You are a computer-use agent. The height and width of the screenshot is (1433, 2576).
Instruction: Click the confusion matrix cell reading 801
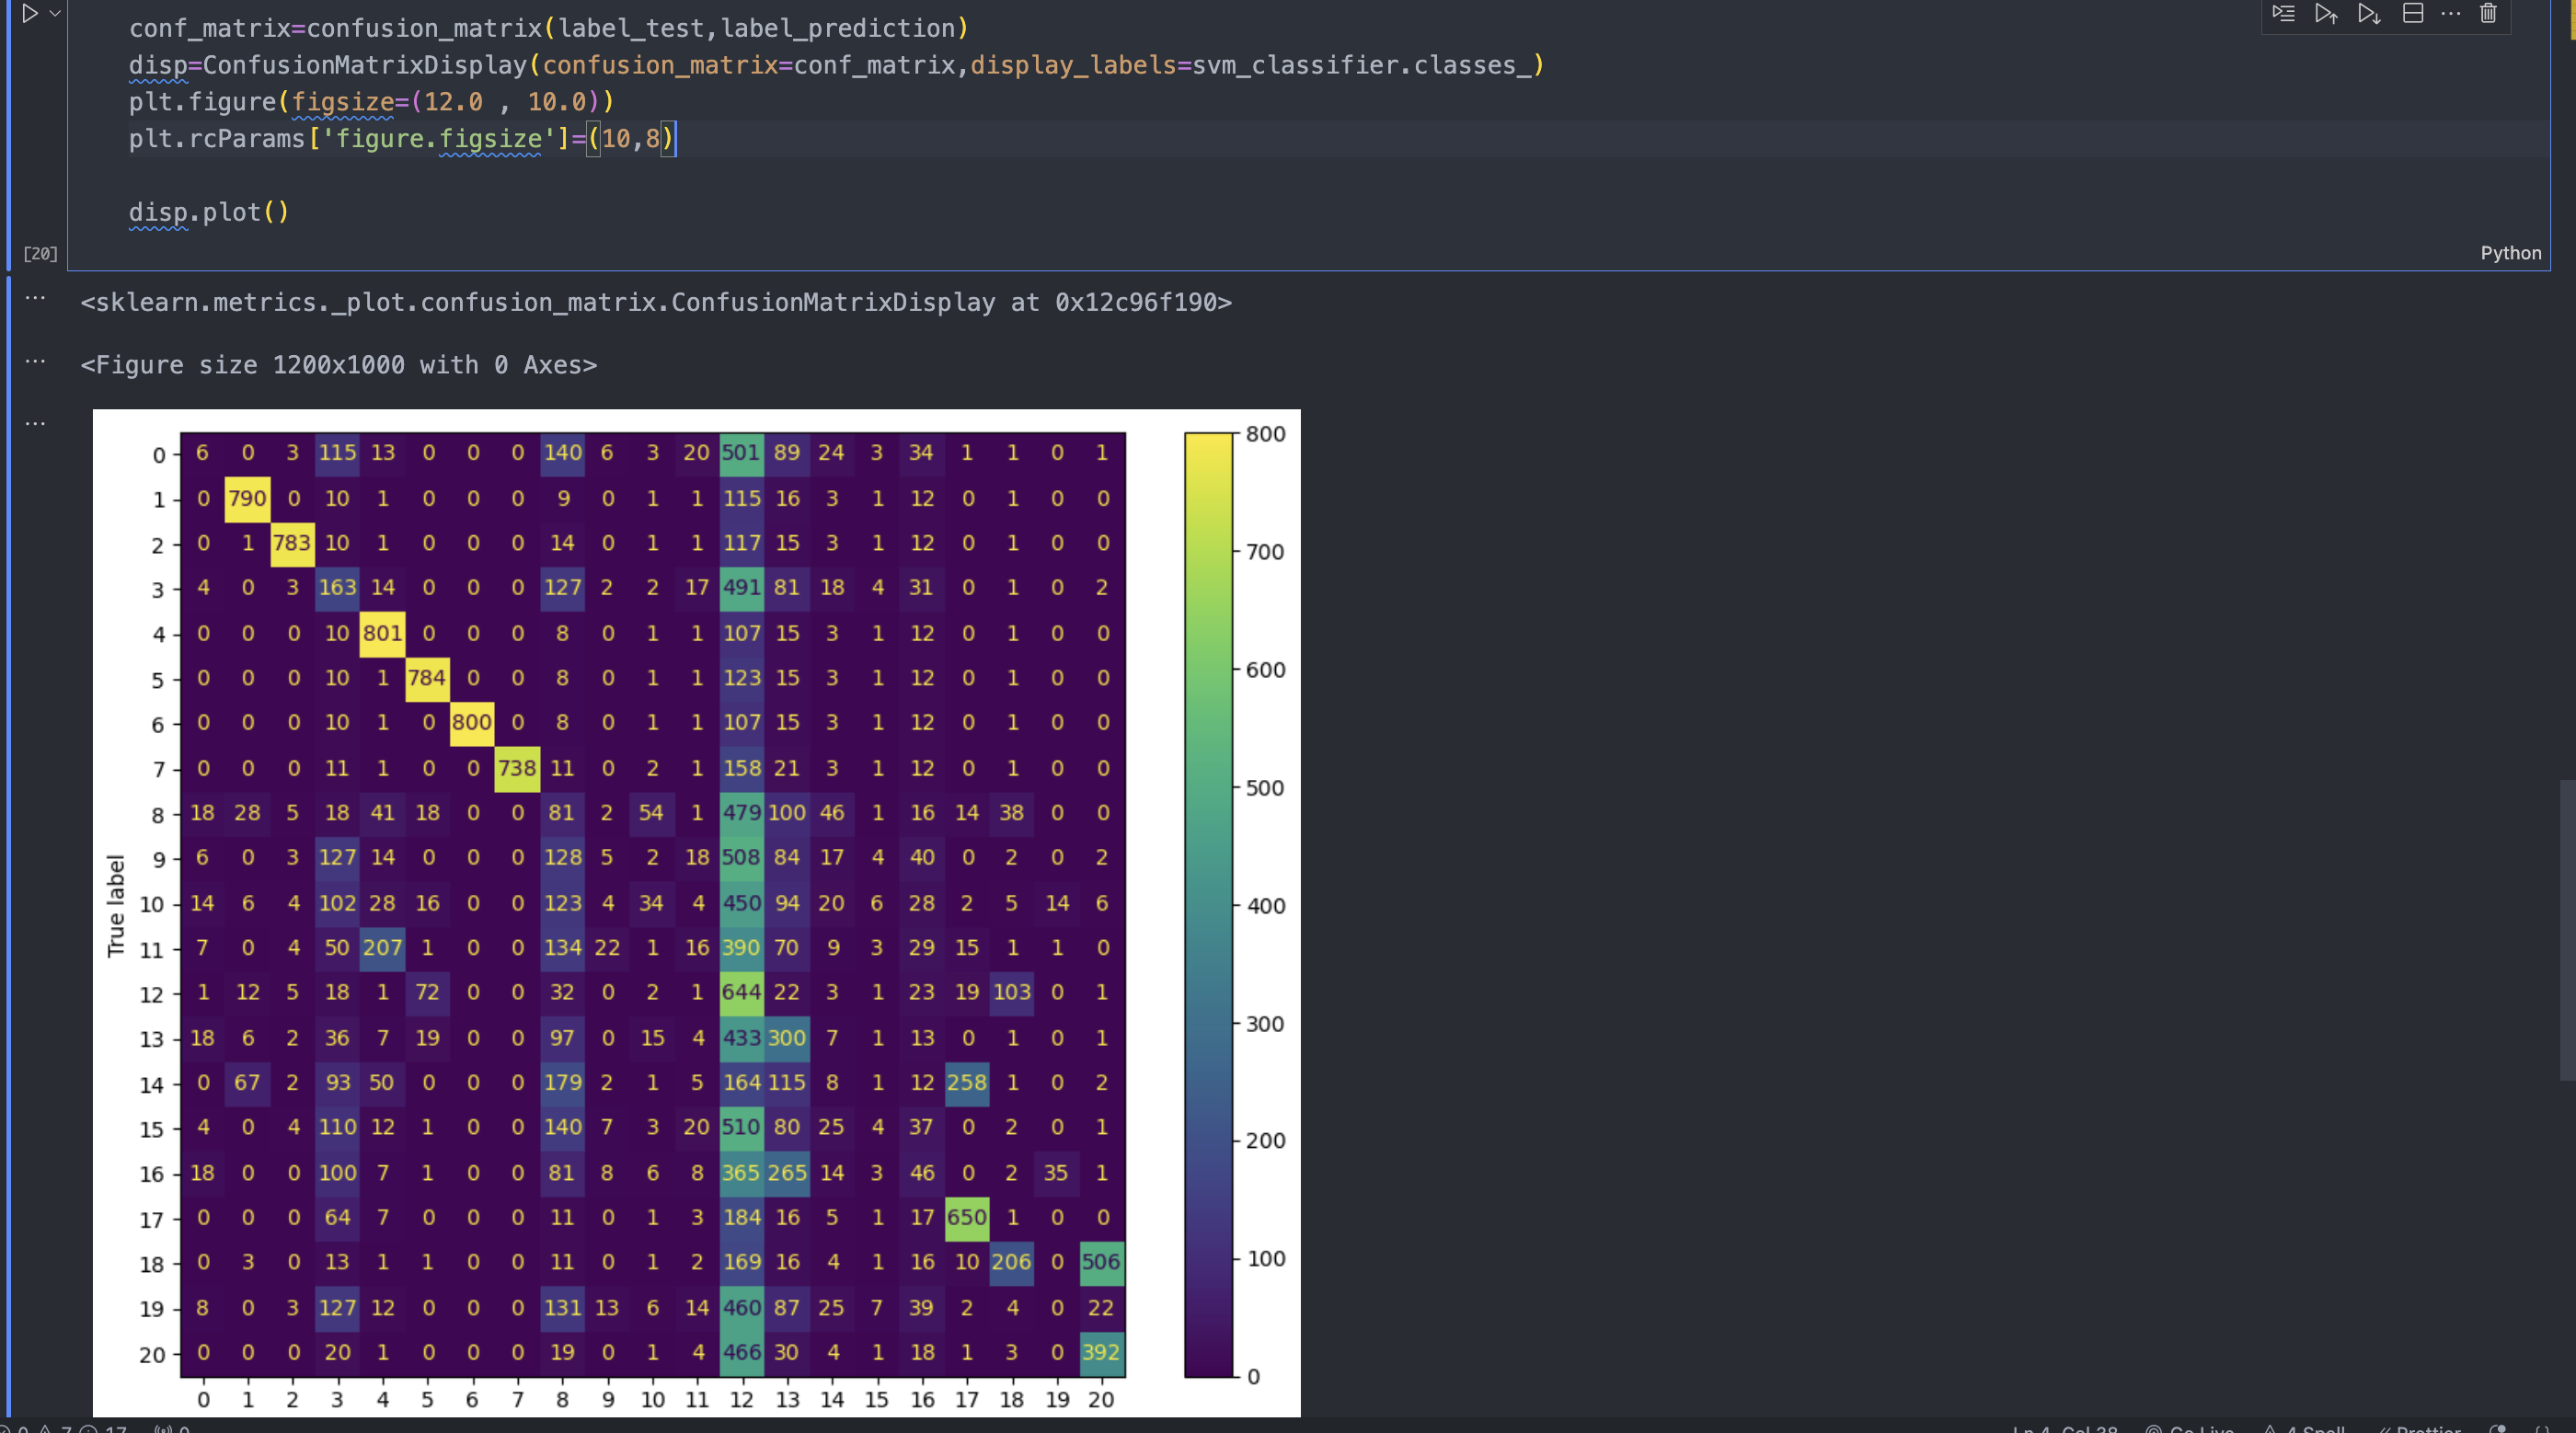382,633
